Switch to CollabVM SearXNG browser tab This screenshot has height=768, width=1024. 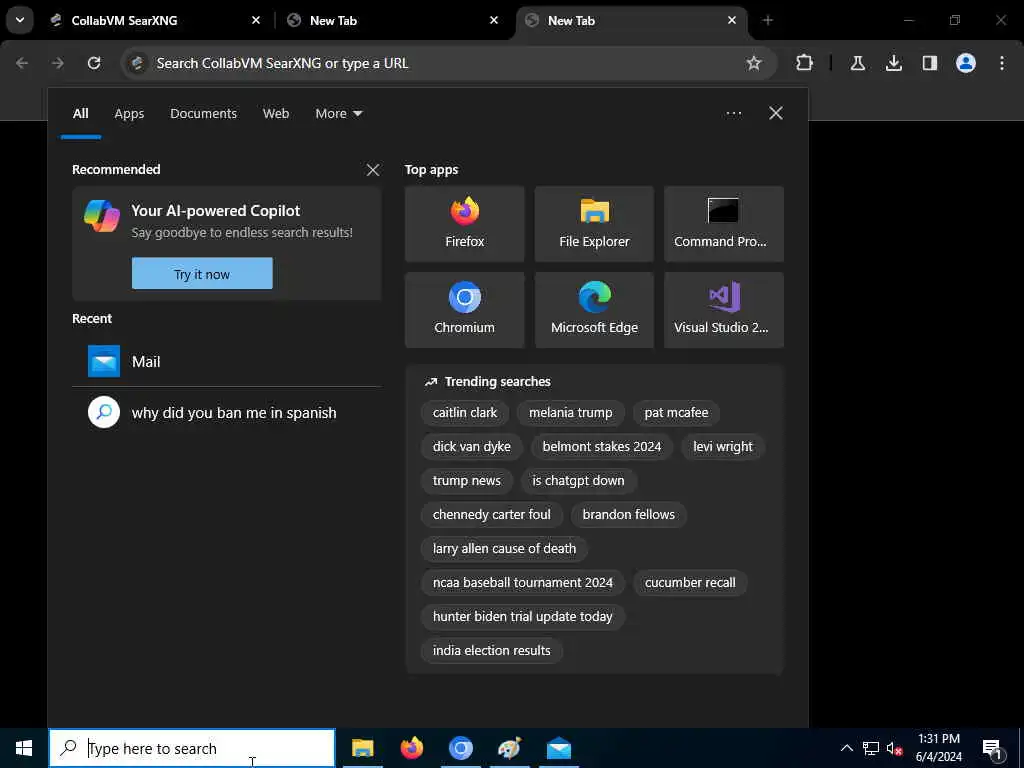(154, 20)
